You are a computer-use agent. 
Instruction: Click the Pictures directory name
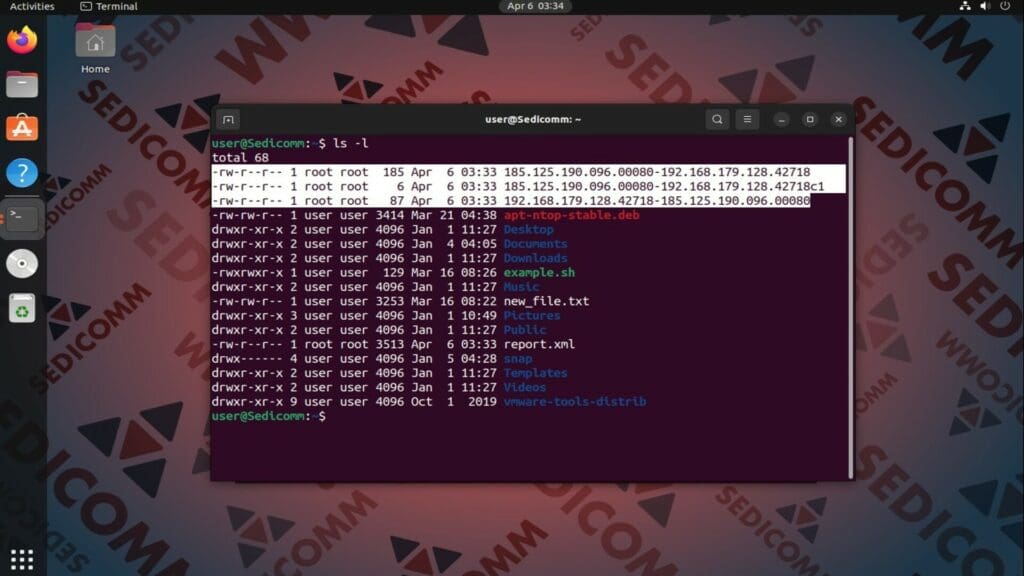click(532, 315)
